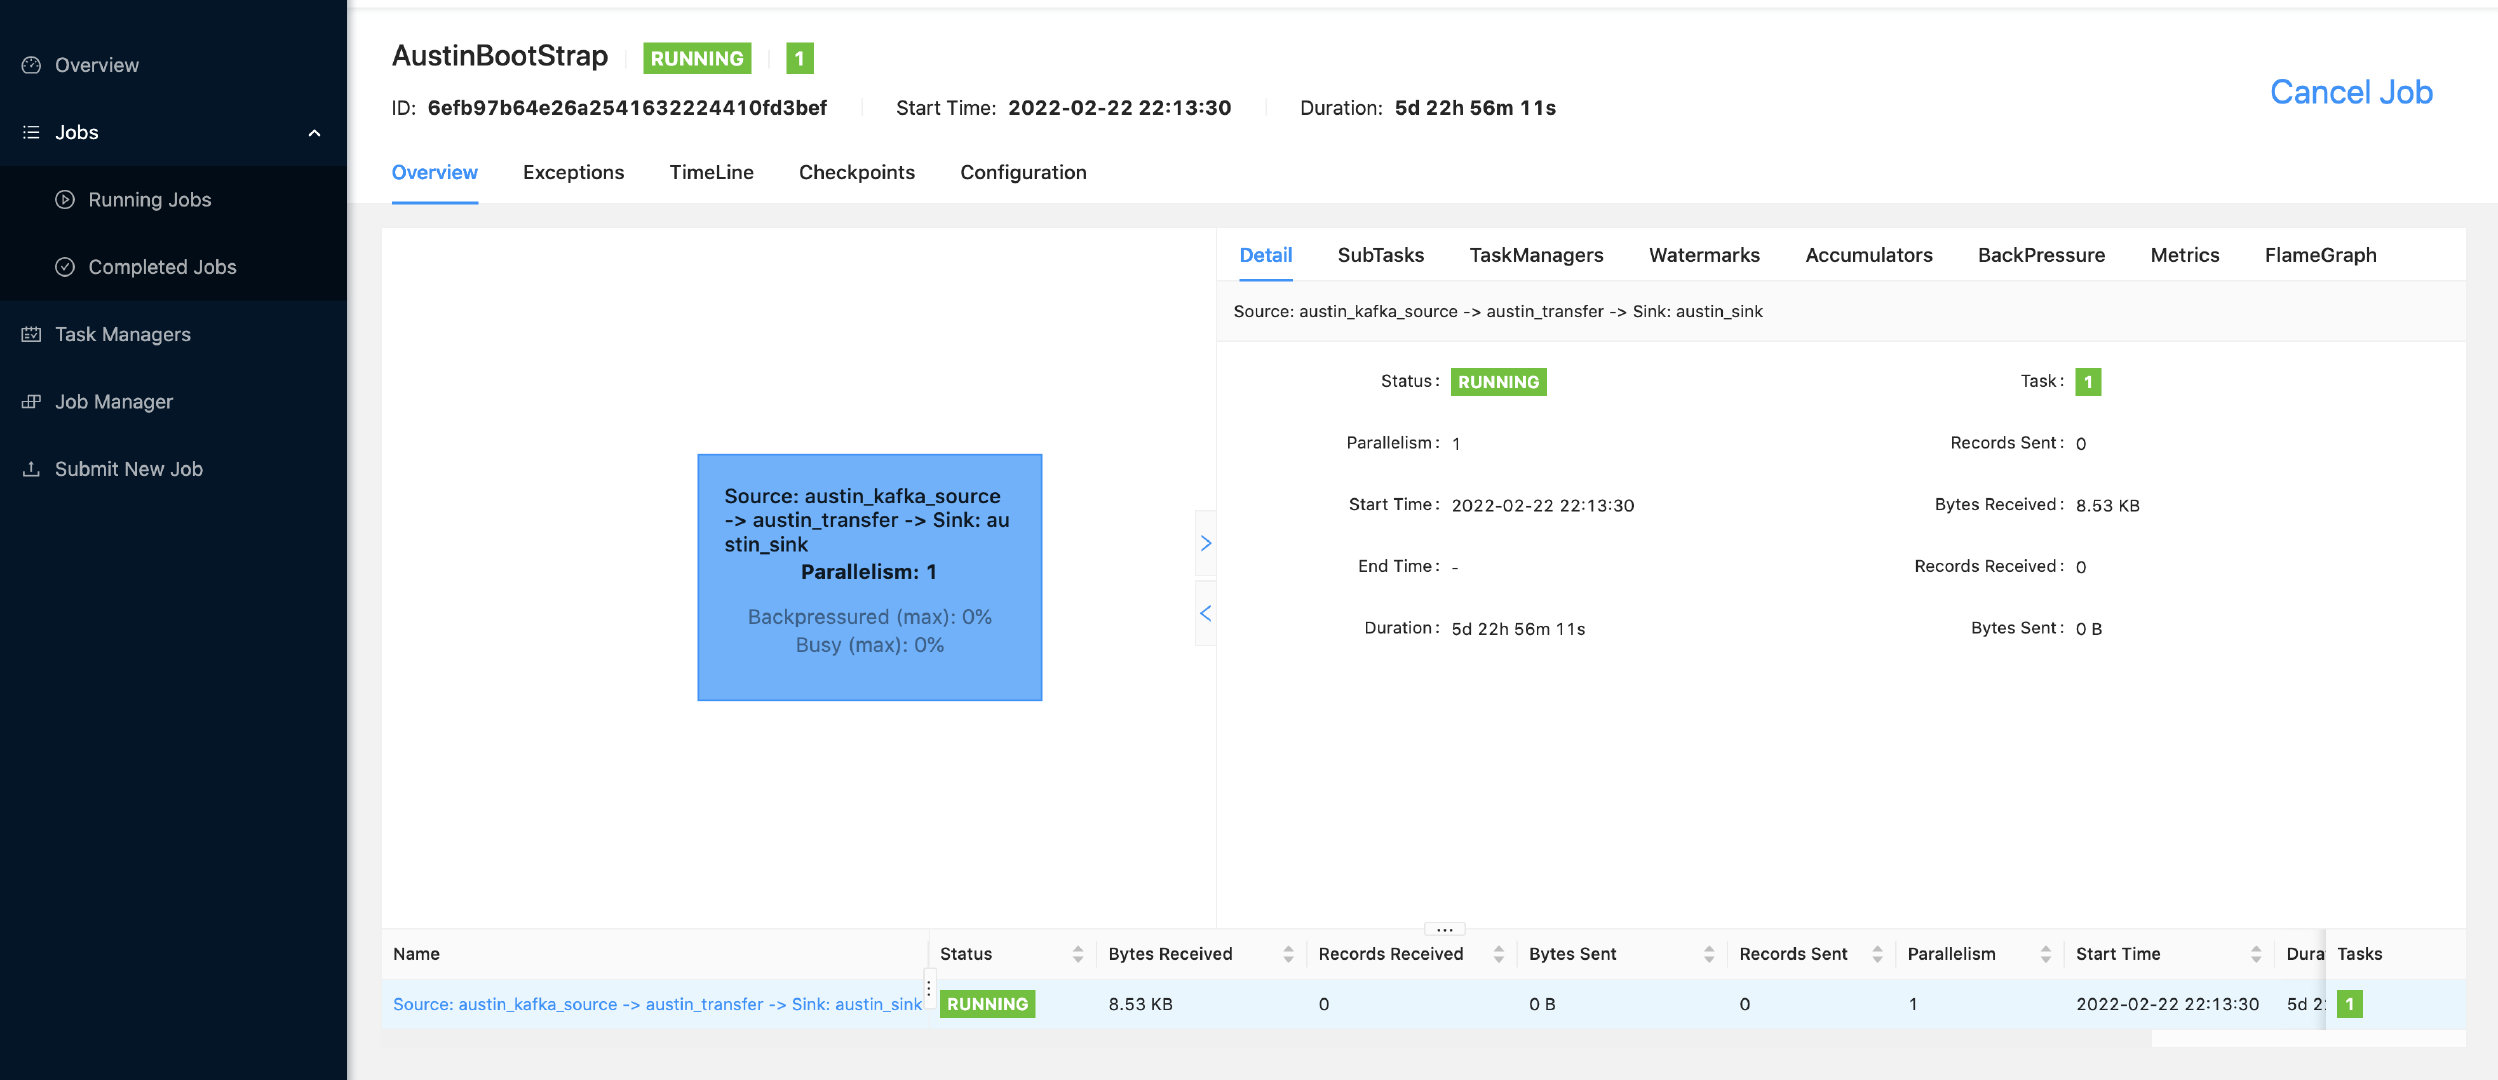Select the blue job graph node

869,577
